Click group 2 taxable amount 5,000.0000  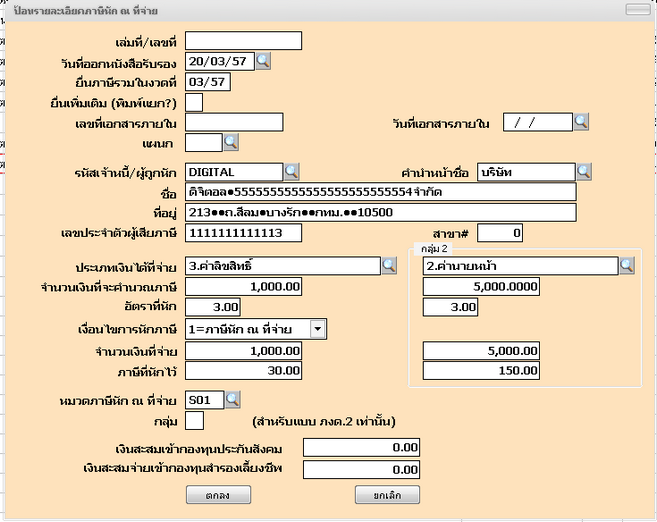pos(481,287)
